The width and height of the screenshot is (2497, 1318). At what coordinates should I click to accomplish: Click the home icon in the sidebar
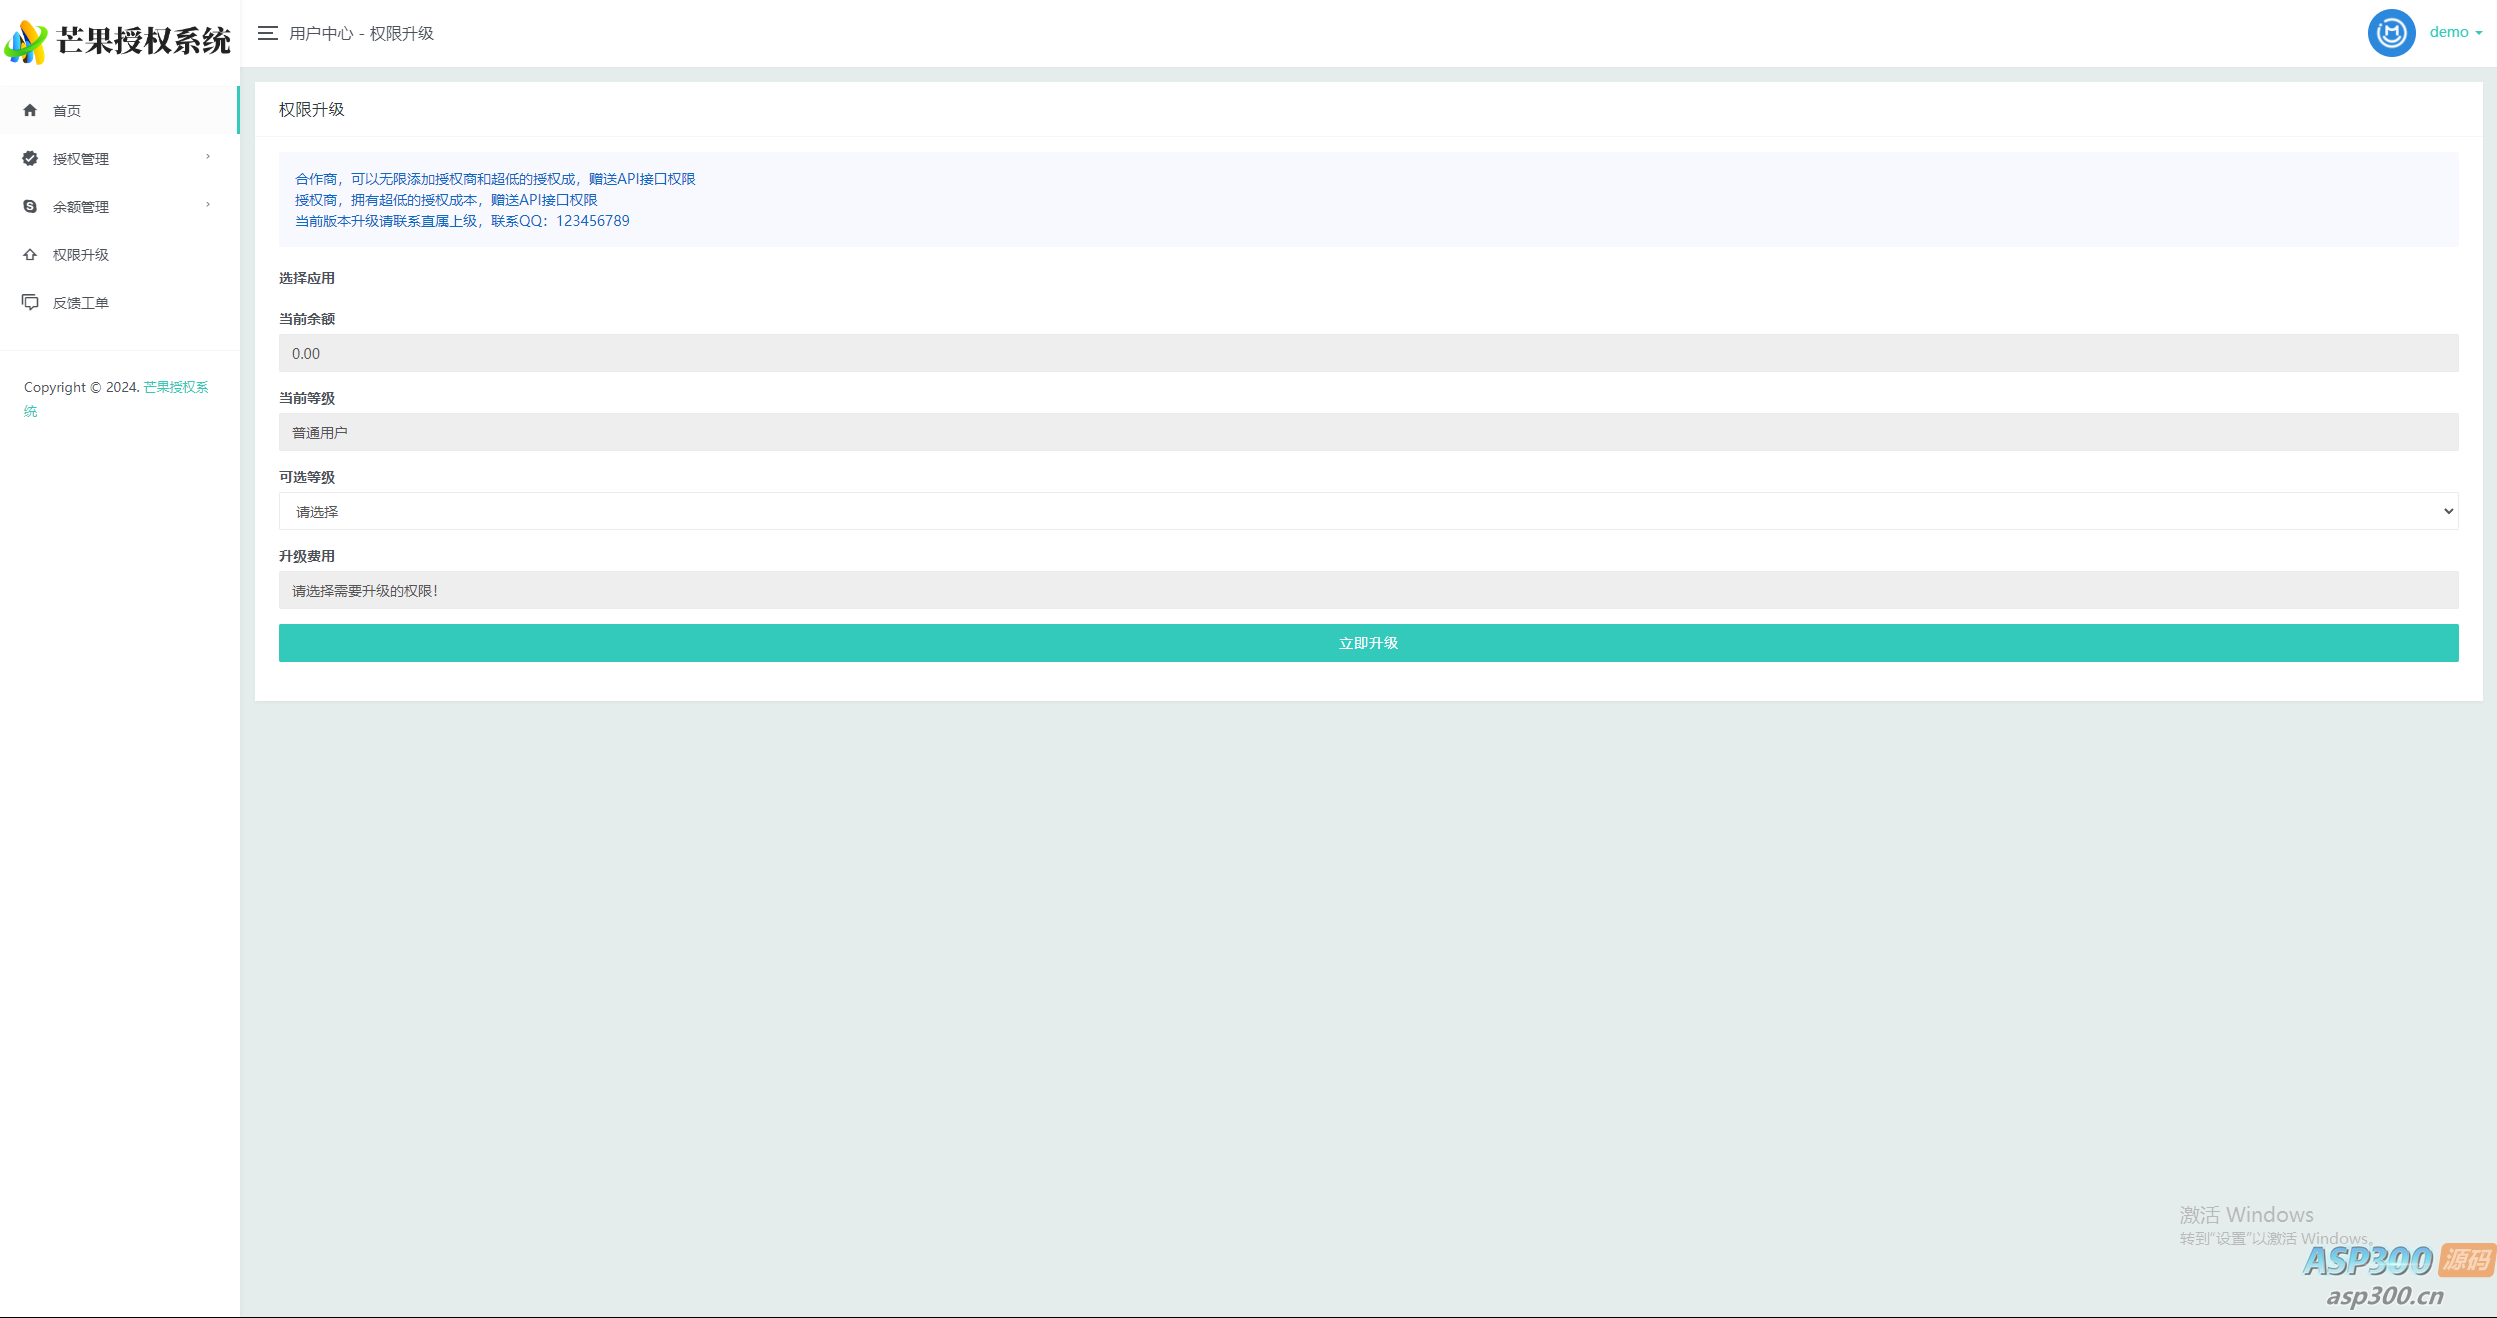[x=30, y=110]
